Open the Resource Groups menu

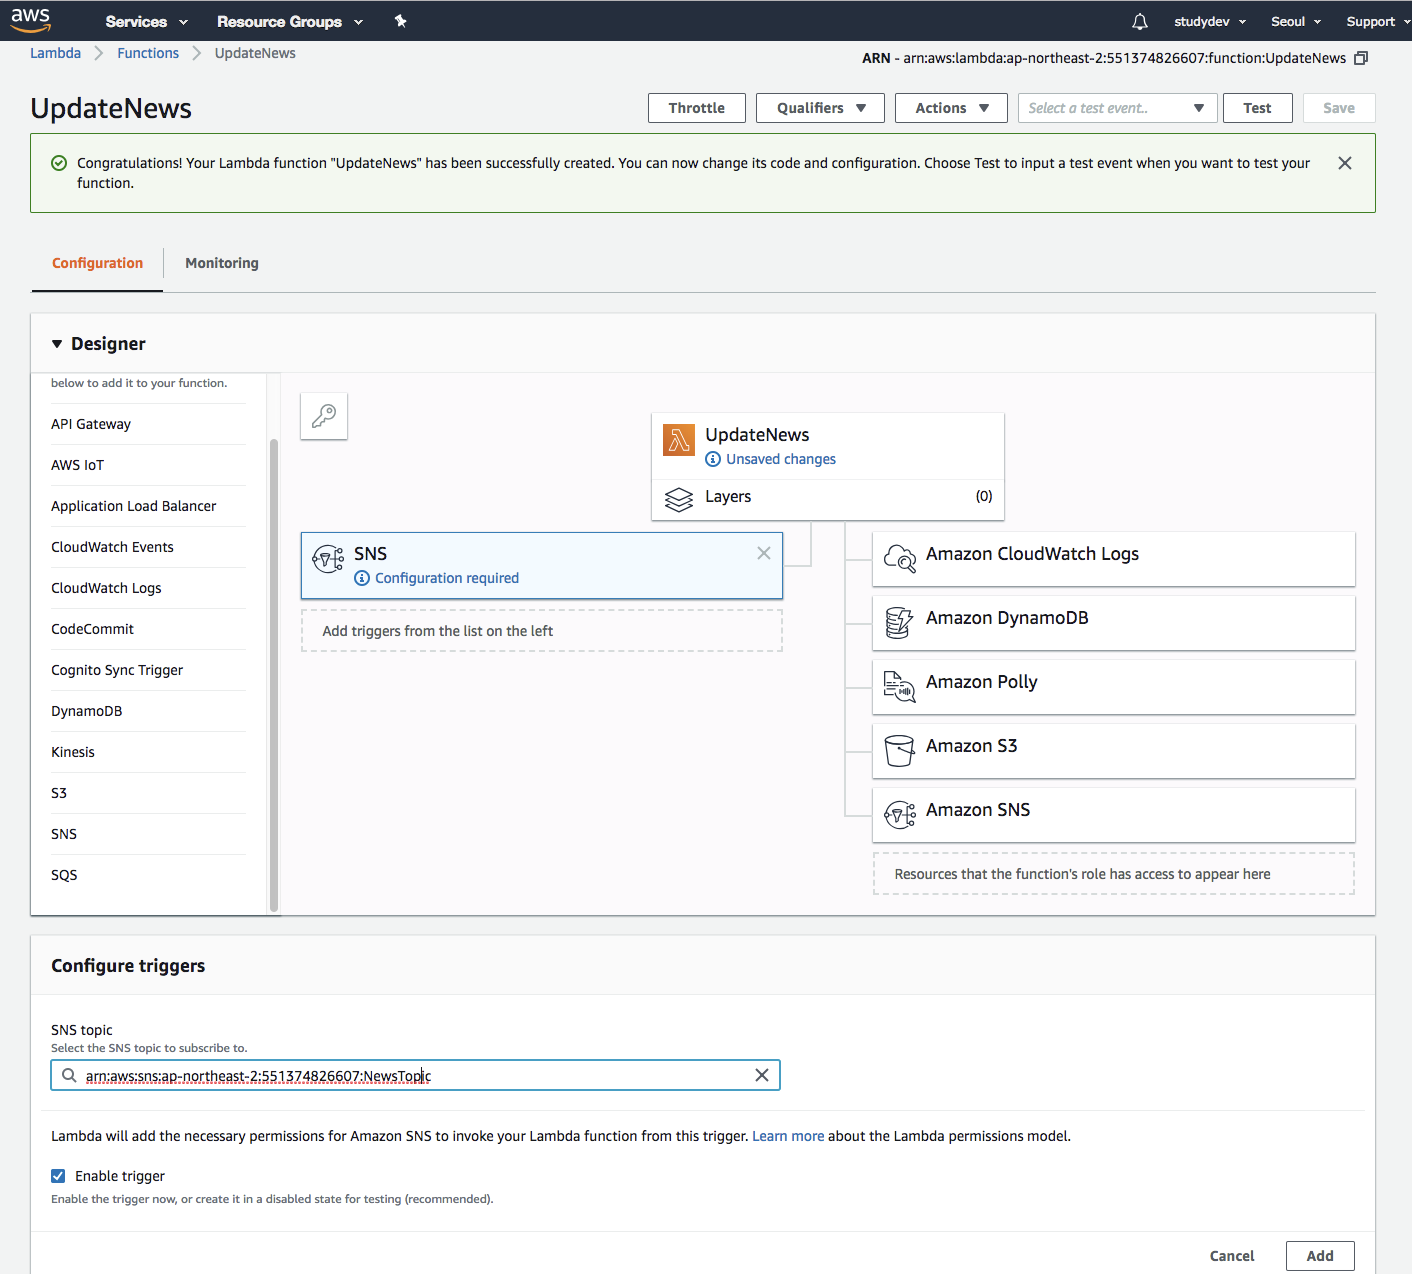[289, 21]
